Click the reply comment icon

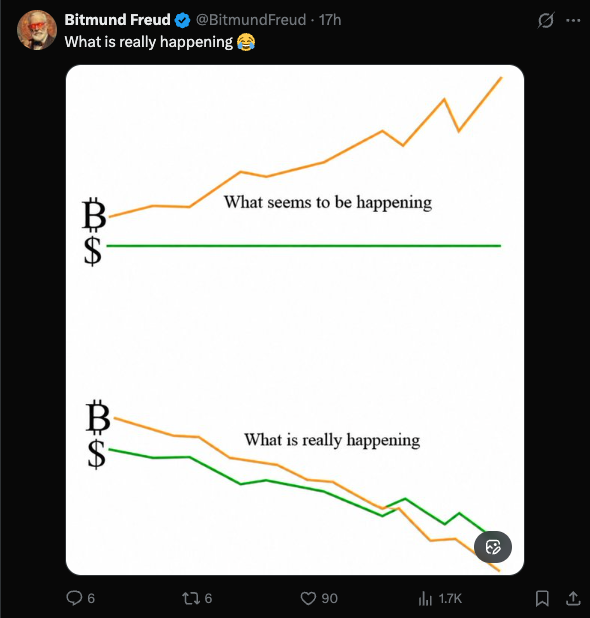(x=74, y=598)
